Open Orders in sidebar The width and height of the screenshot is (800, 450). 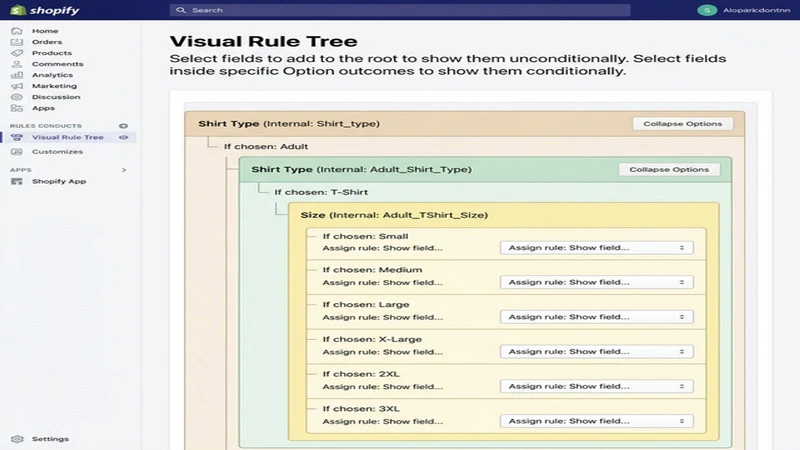coord(47,42)
